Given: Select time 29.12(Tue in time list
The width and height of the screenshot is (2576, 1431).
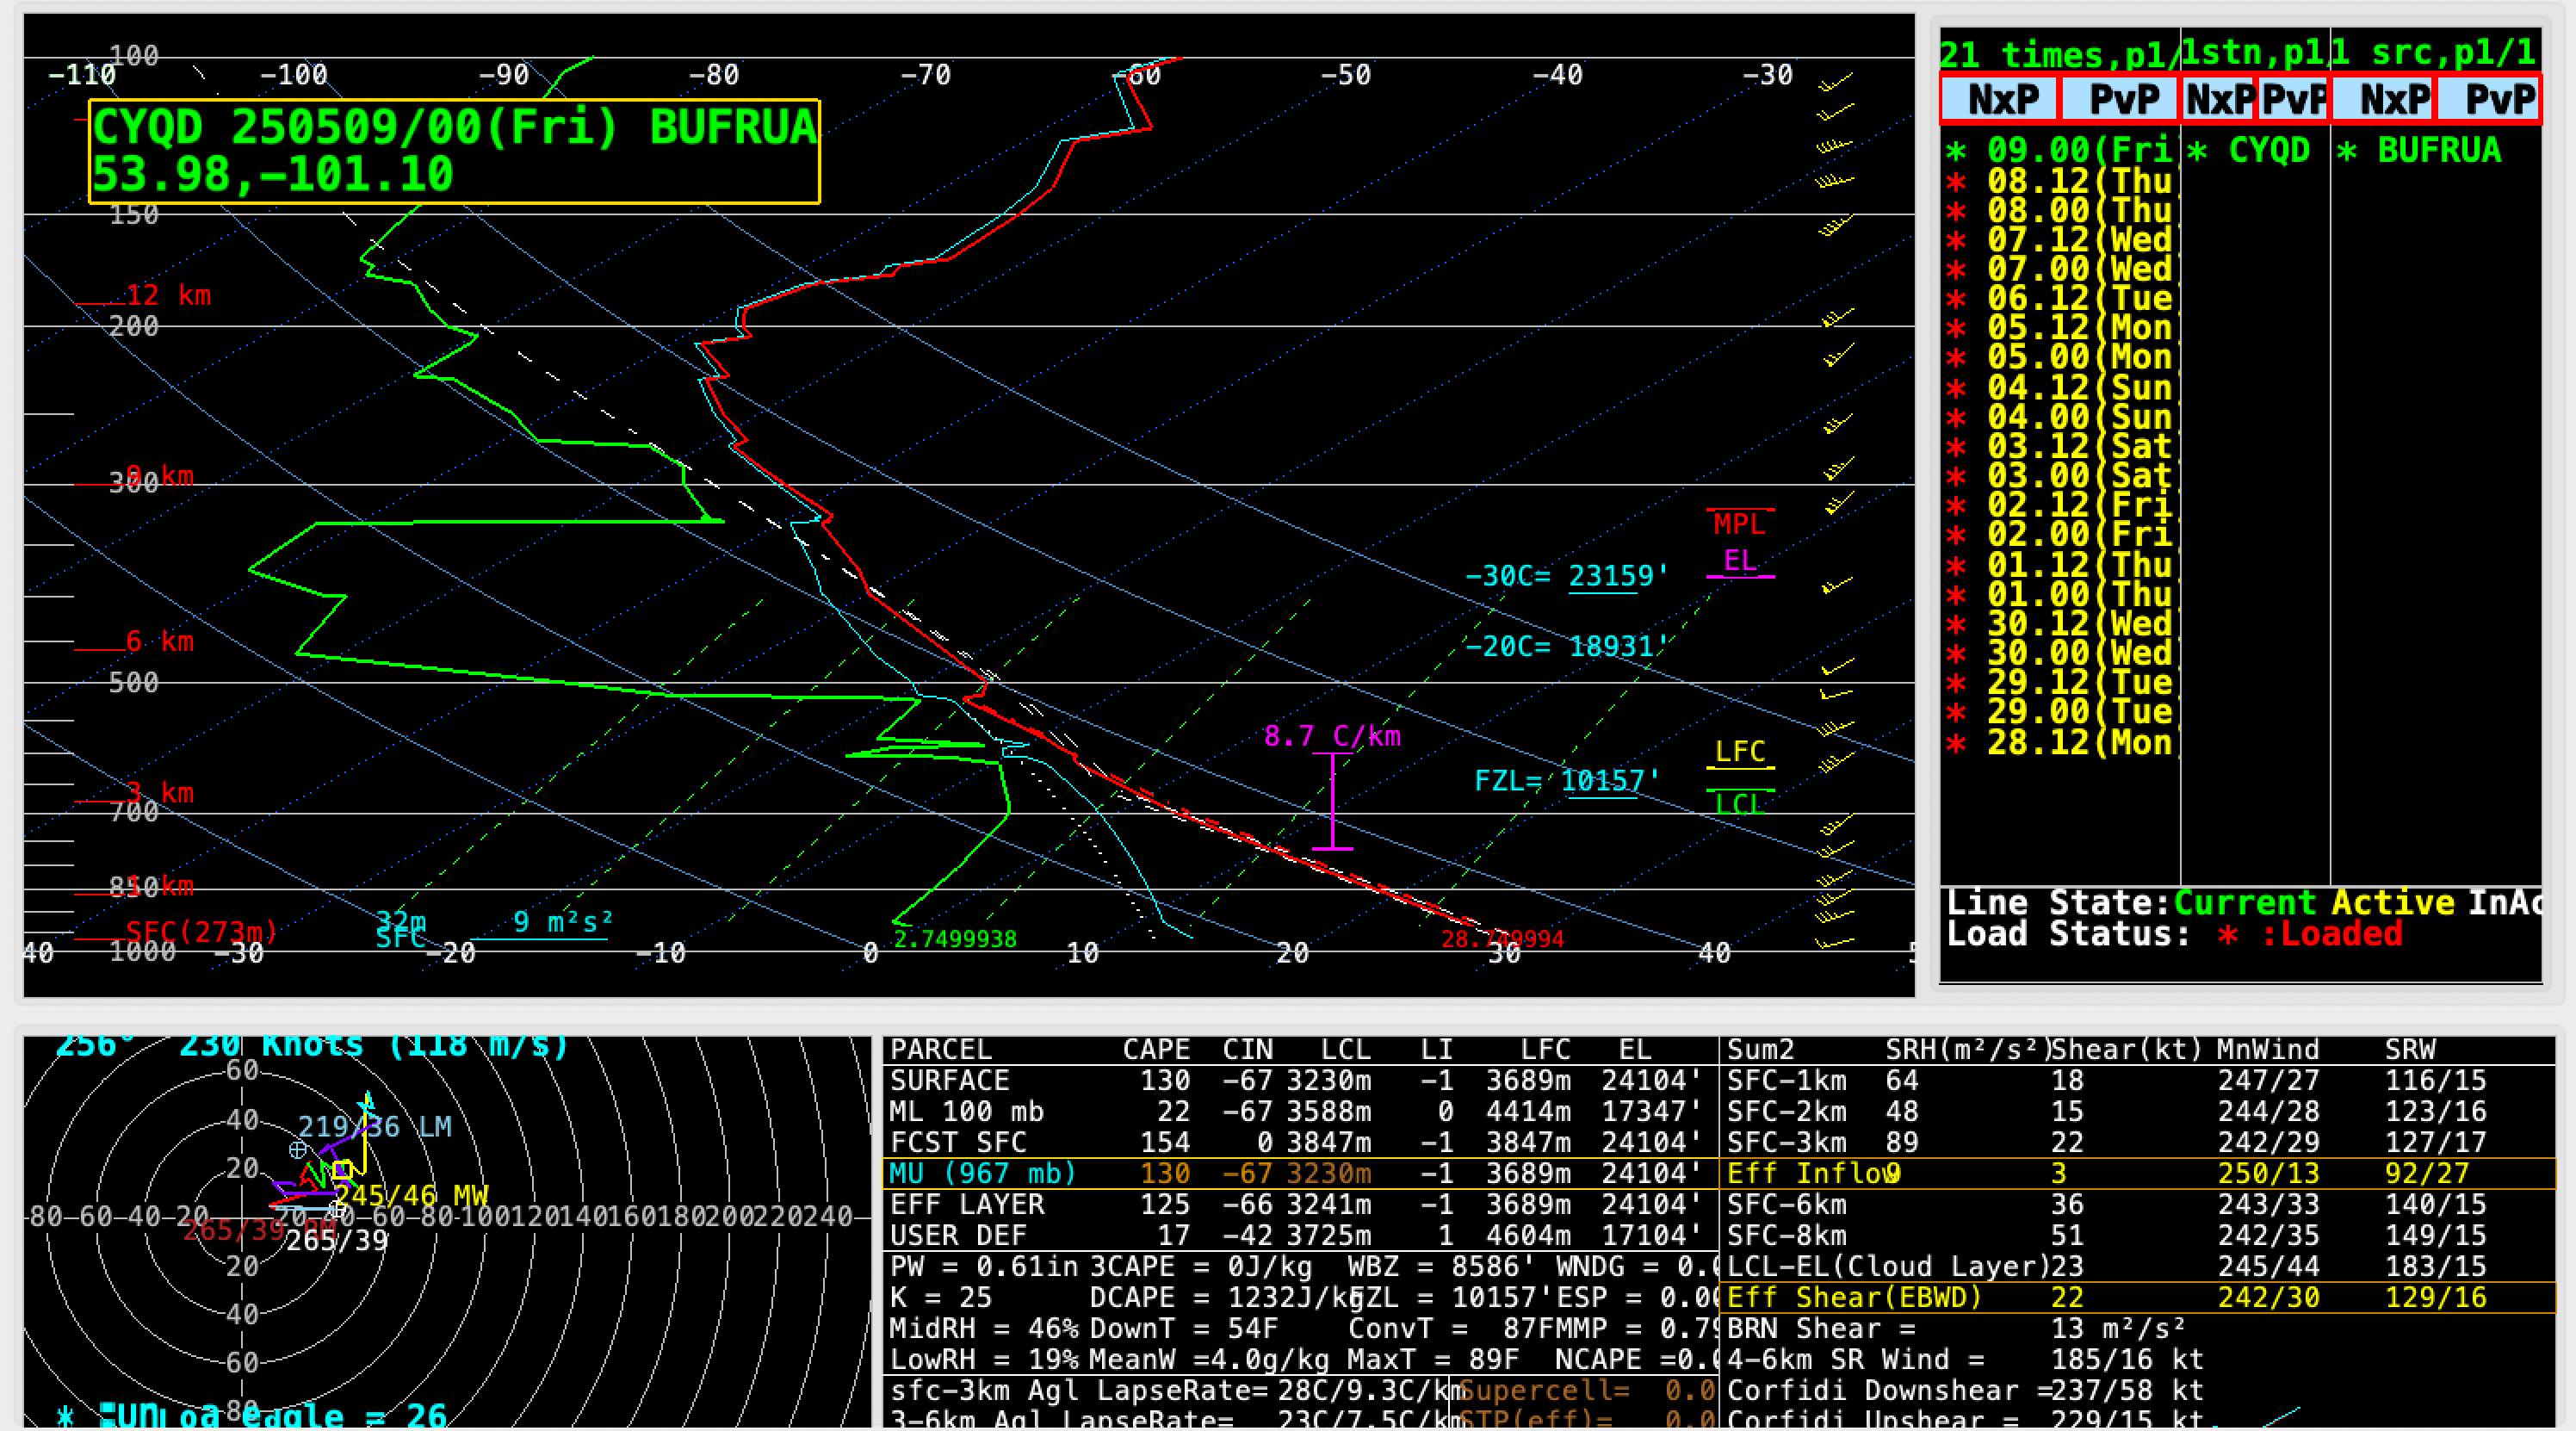Looking at the screenshot, I should [x=2061, y=683].
